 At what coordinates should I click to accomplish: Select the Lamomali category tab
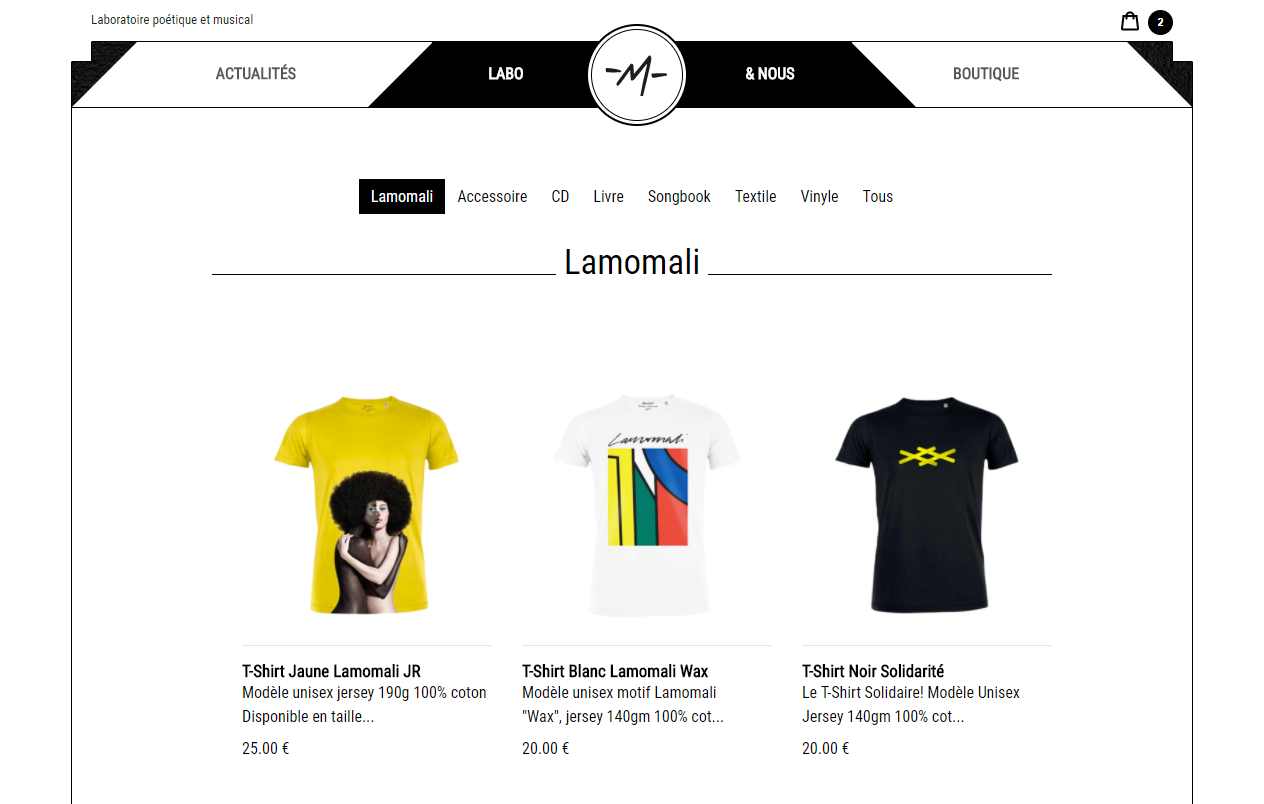402,197
